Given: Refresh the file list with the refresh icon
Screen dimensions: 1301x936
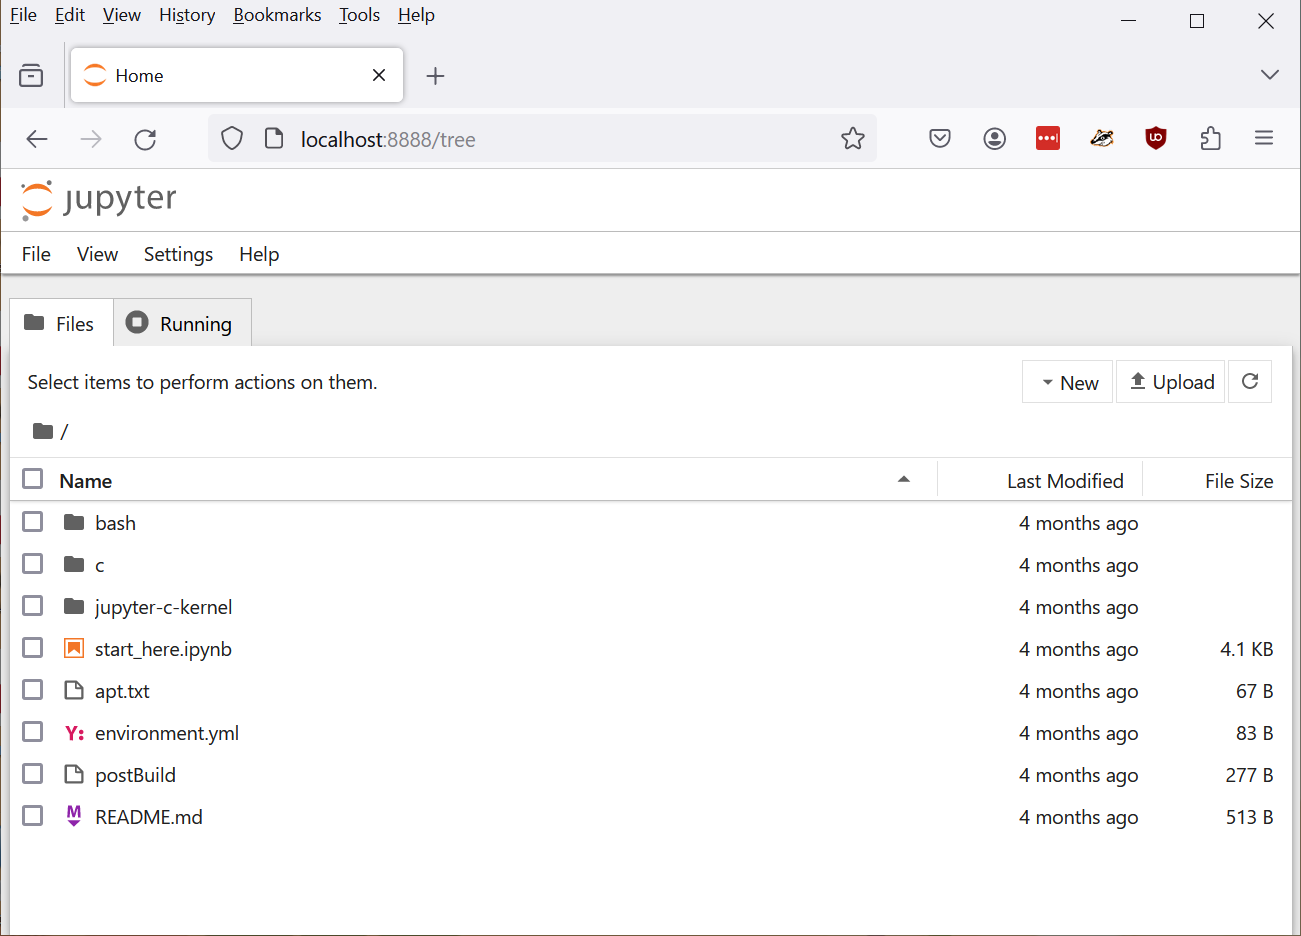Looking at the screenshot, I should click(1250, 382).
